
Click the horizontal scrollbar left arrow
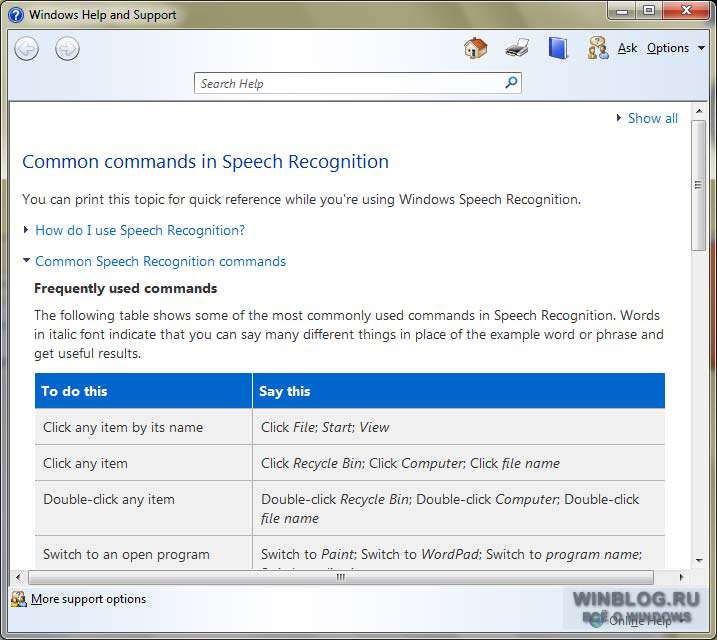coord(18,577)
